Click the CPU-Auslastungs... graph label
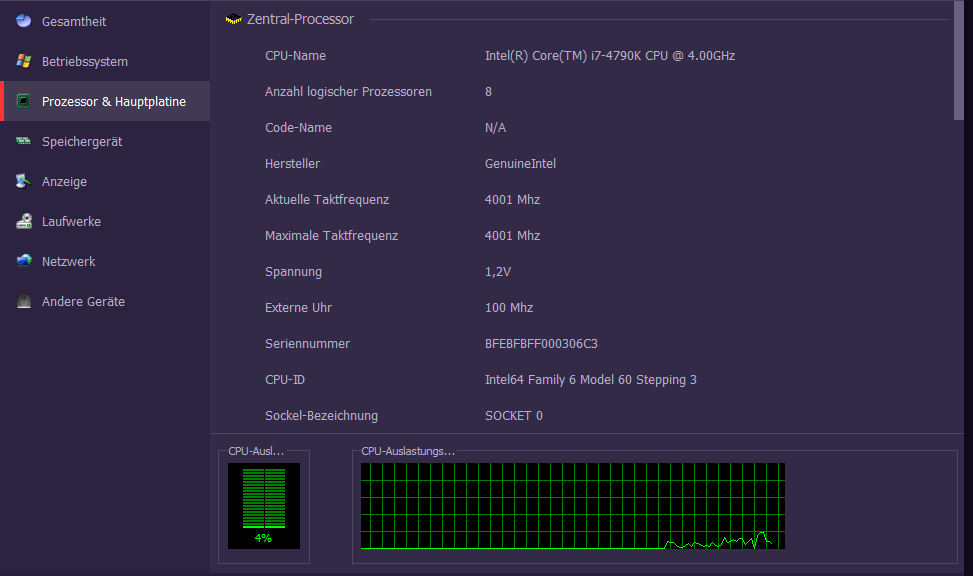The image size is (973, 576). [408, 451]
